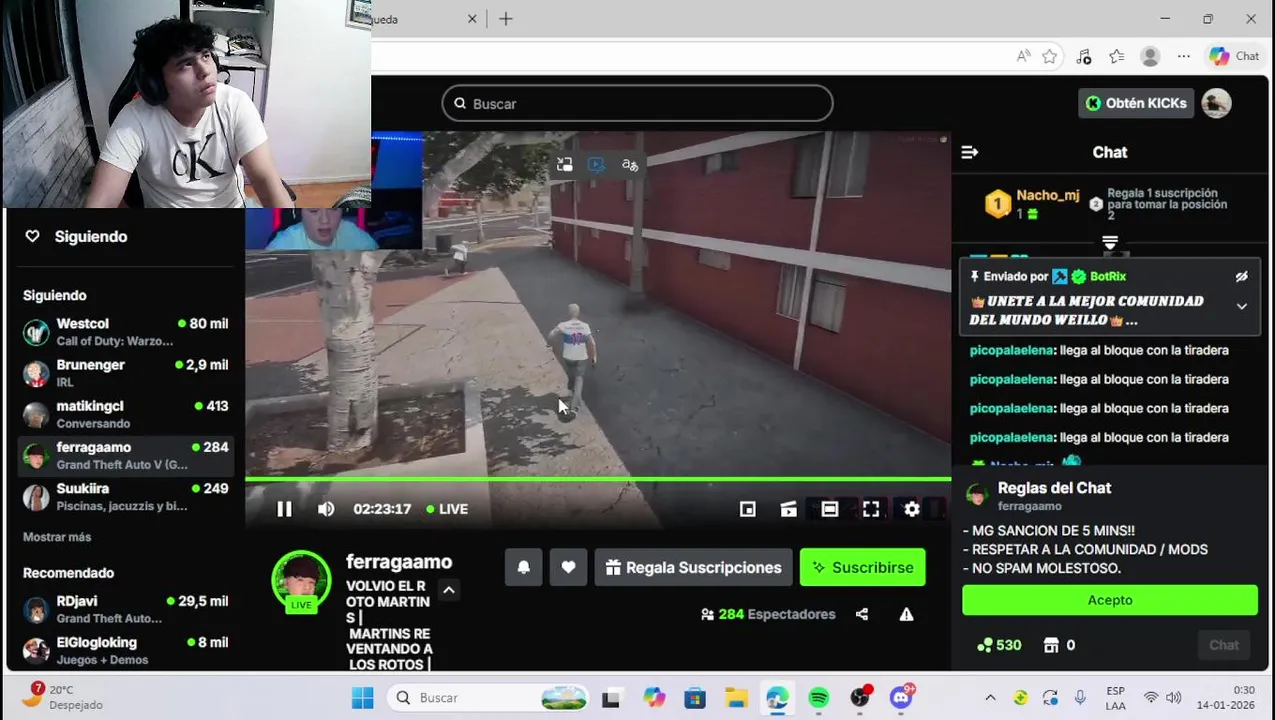Image resolution: width=1275 pixels, height=720 pixels.
Task: Click the Read Aloud icon in address bar
Action: (1023, 56)
